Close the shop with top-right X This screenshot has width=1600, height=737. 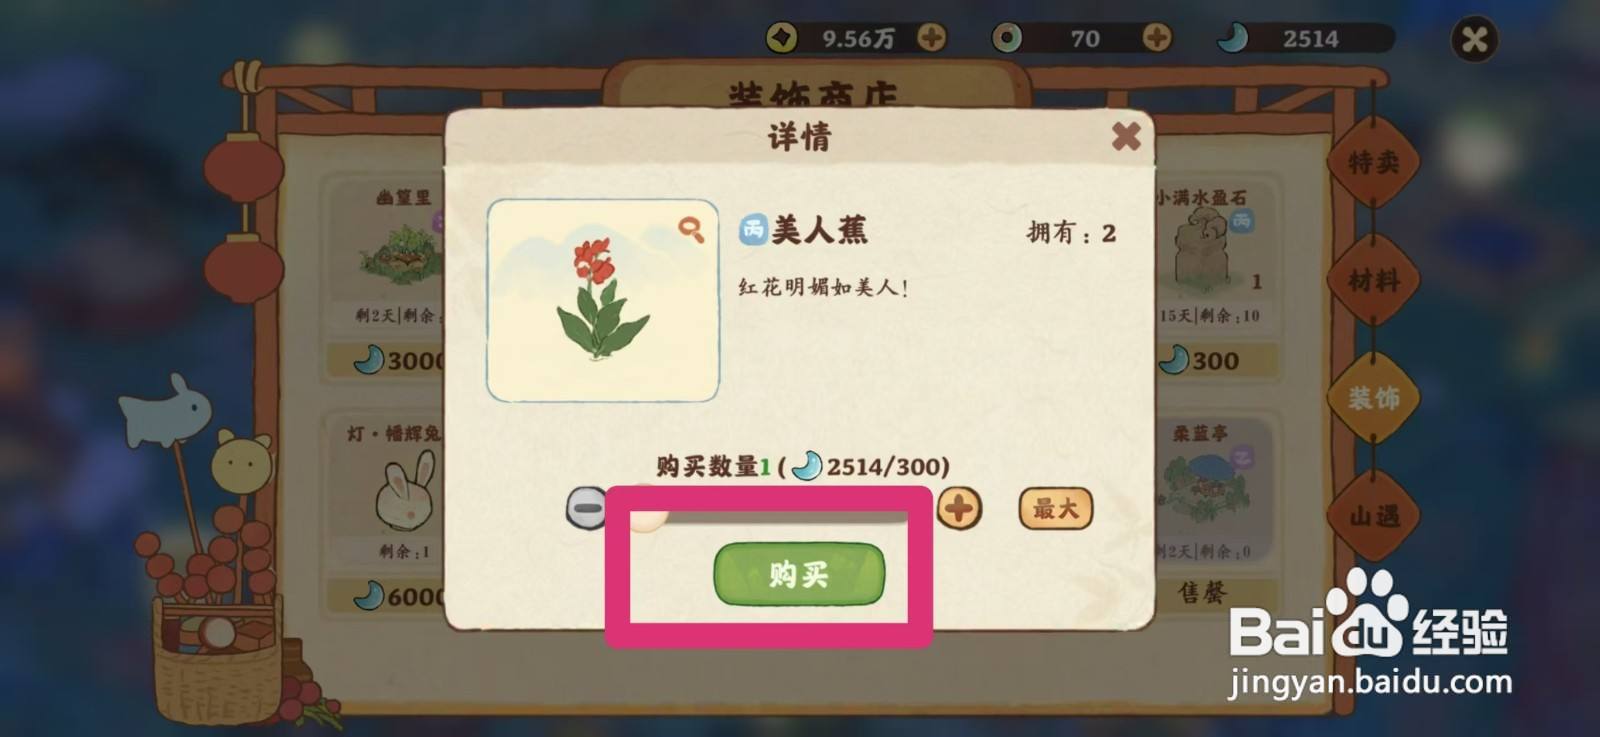(1474, 39)
